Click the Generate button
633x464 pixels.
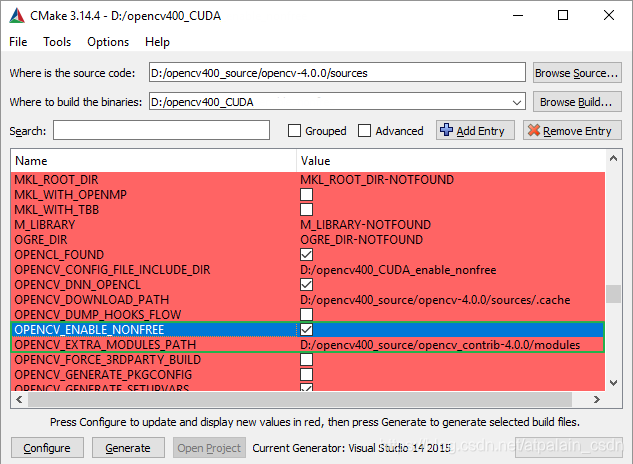[128, 448]
